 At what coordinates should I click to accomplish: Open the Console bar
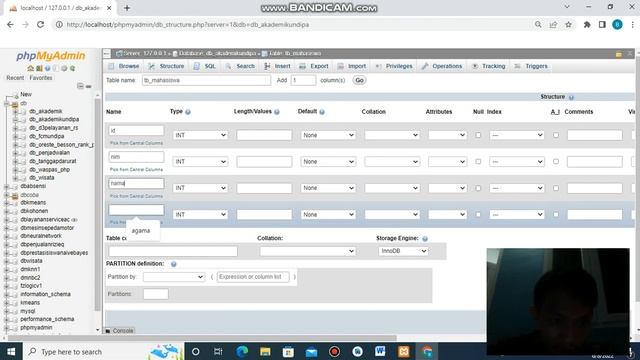point(119,331)
